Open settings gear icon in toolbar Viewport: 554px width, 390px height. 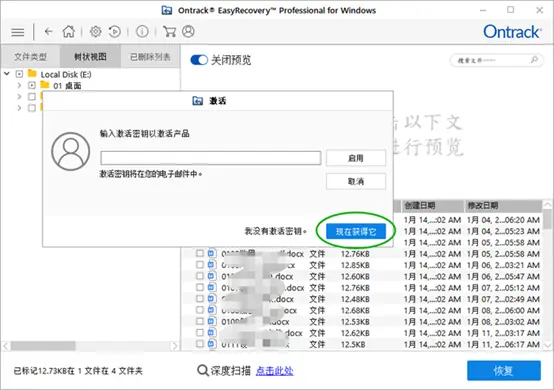coord(95,32)
